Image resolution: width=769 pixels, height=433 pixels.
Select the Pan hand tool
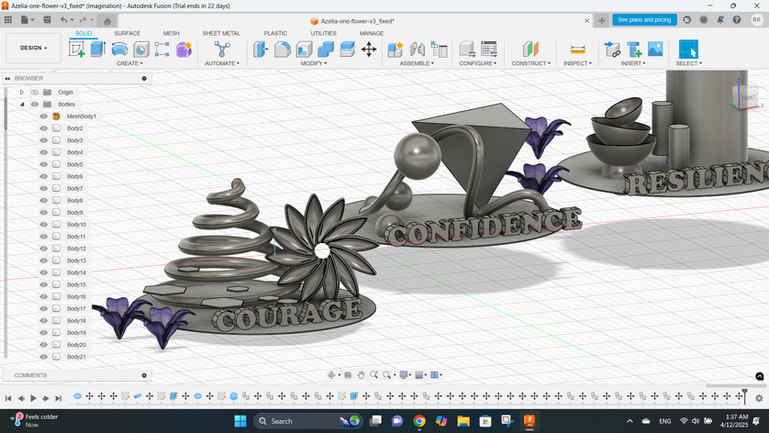(361, 375)
